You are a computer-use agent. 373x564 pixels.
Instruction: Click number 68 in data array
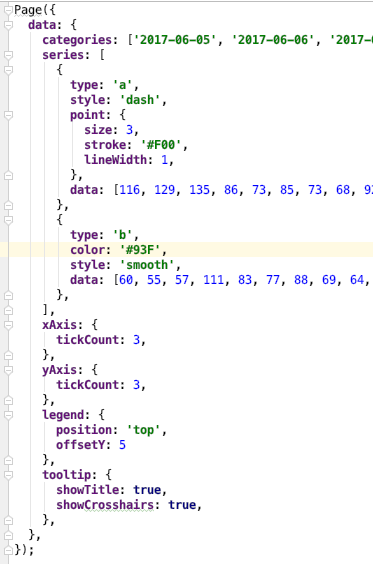pyautogui.click(x=343, y=190)
